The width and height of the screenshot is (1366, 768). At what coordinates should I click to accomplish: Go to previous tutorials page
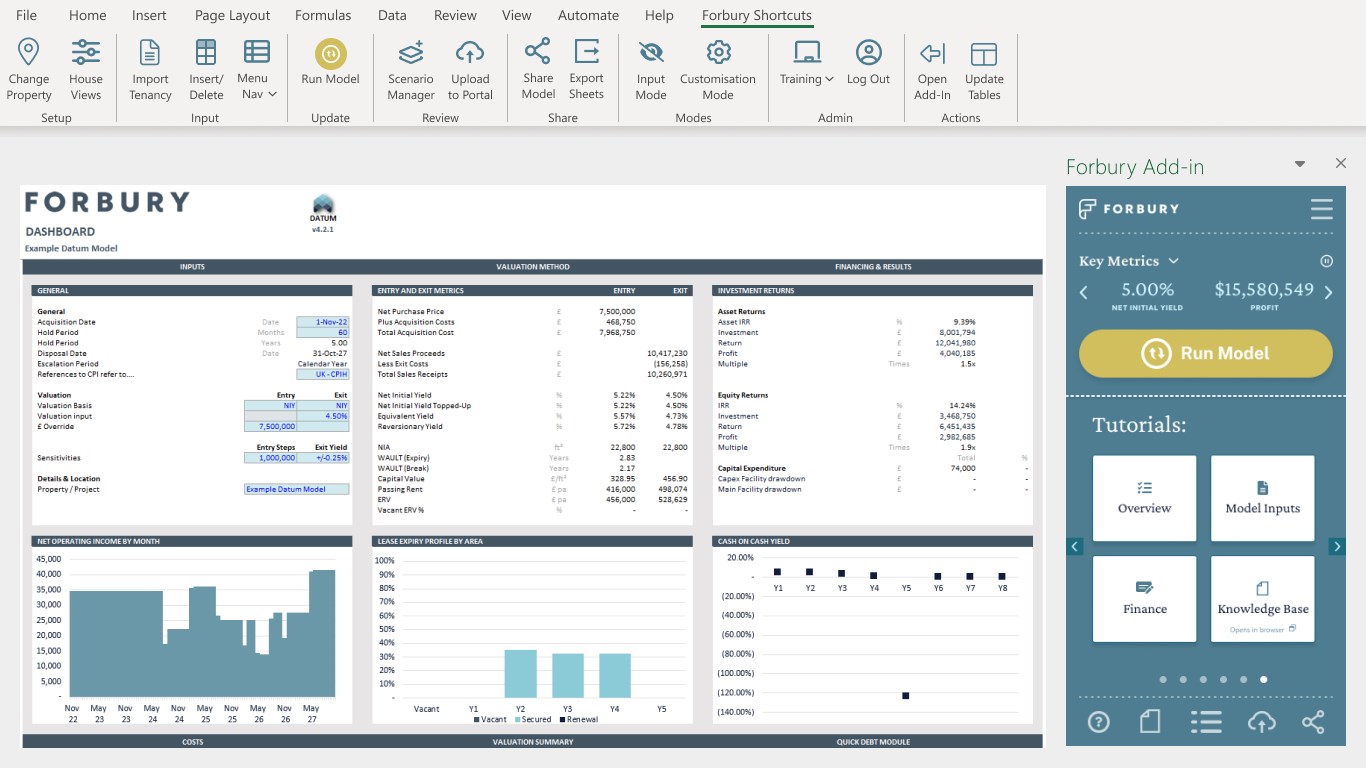click(1075, 546)
